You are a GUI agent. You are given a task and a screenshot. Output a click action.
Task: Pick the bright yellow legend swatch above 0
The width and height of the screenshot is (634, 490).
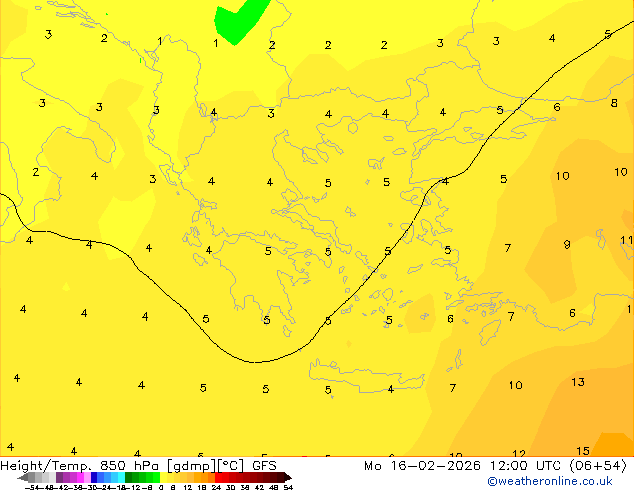tap(163, 477)
